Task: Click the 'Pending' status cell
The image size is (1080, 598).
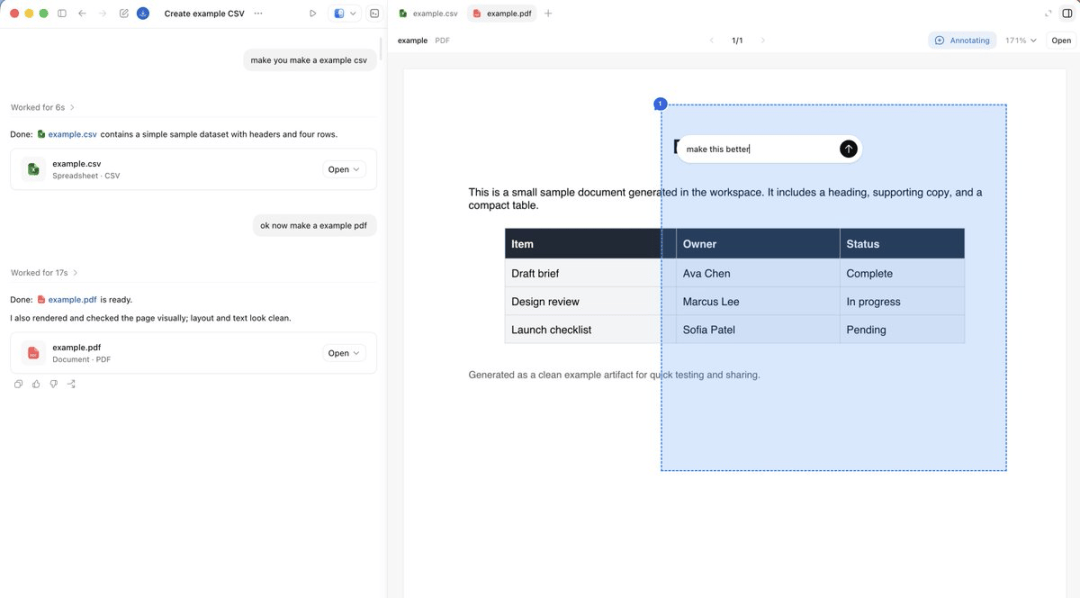Action: (902, 330)
